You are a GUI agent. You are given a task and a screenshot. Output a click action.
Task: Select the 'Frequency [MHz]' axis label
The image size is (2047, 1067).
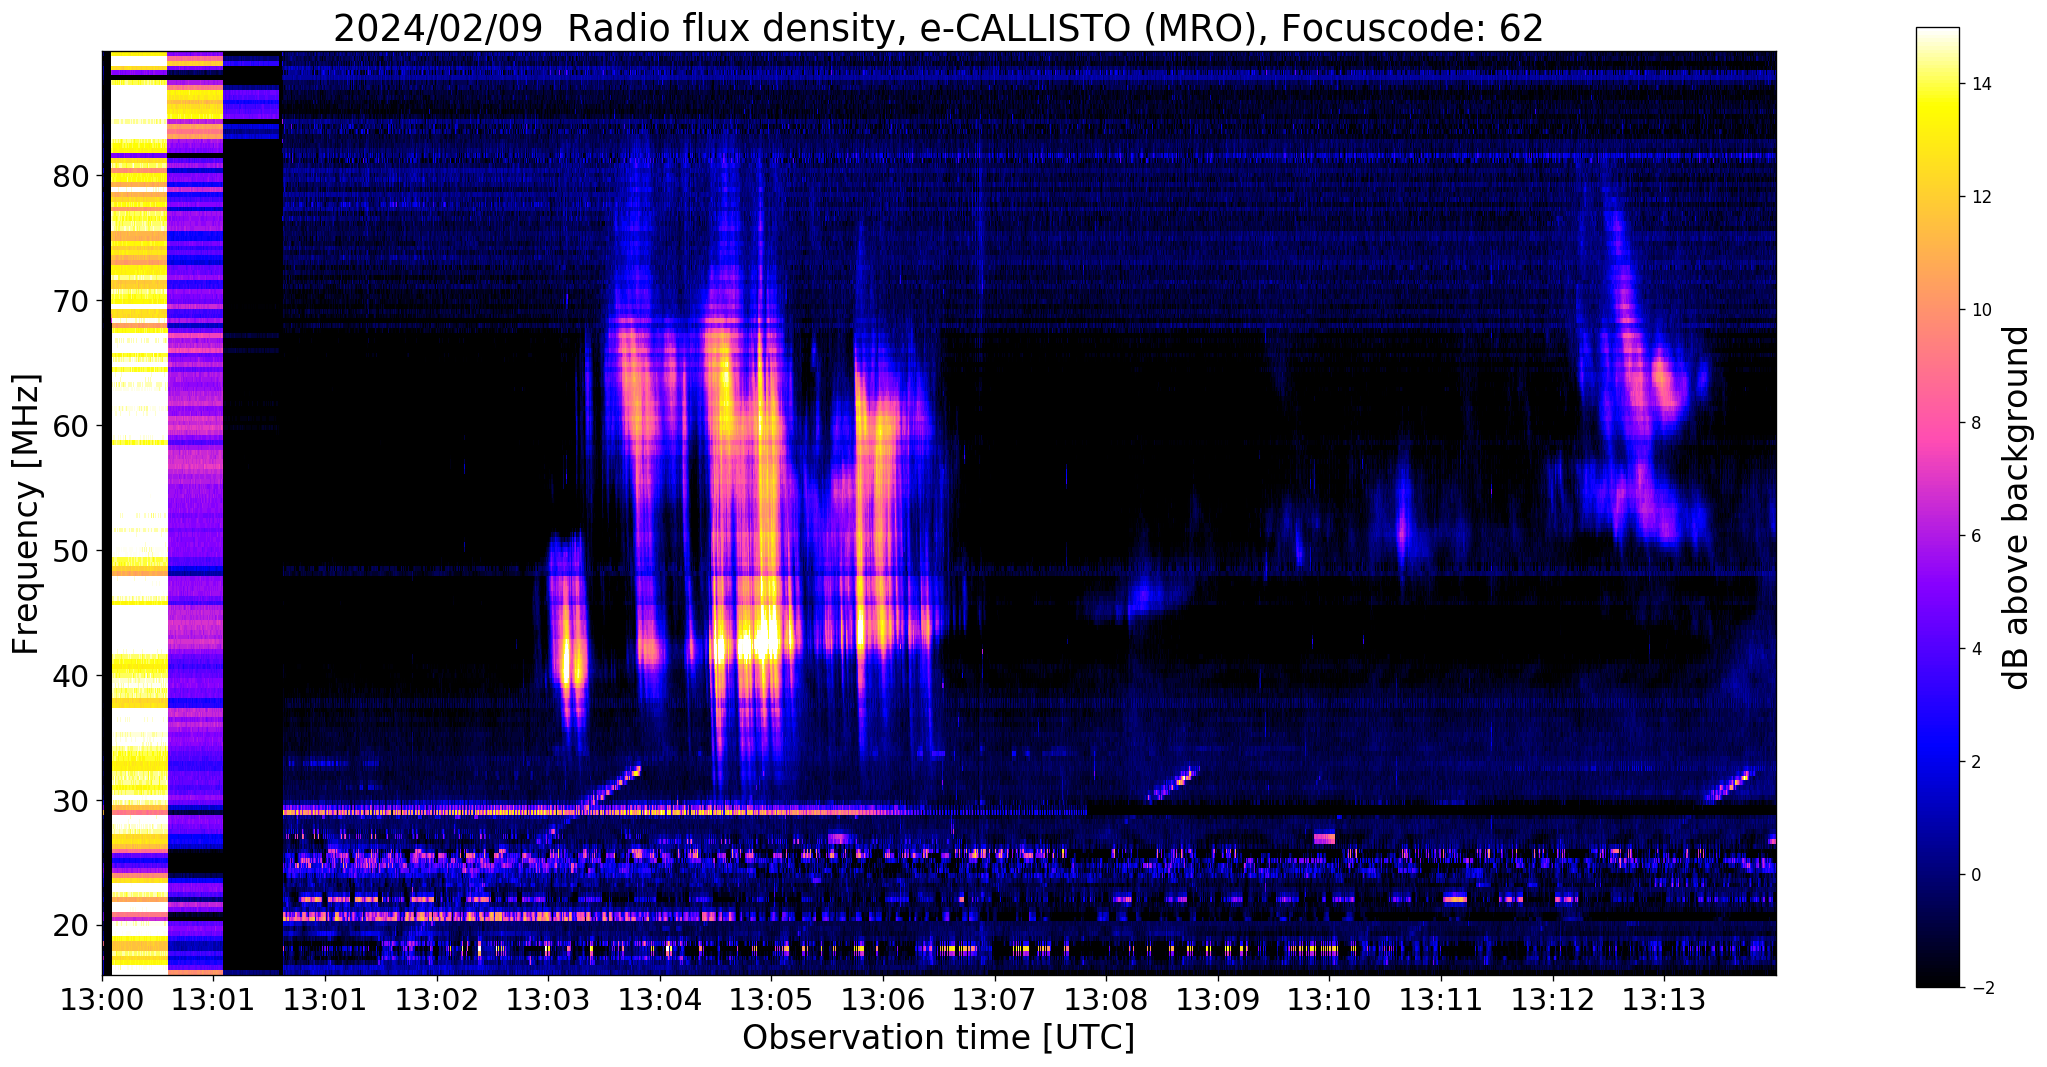click(27, 514)
